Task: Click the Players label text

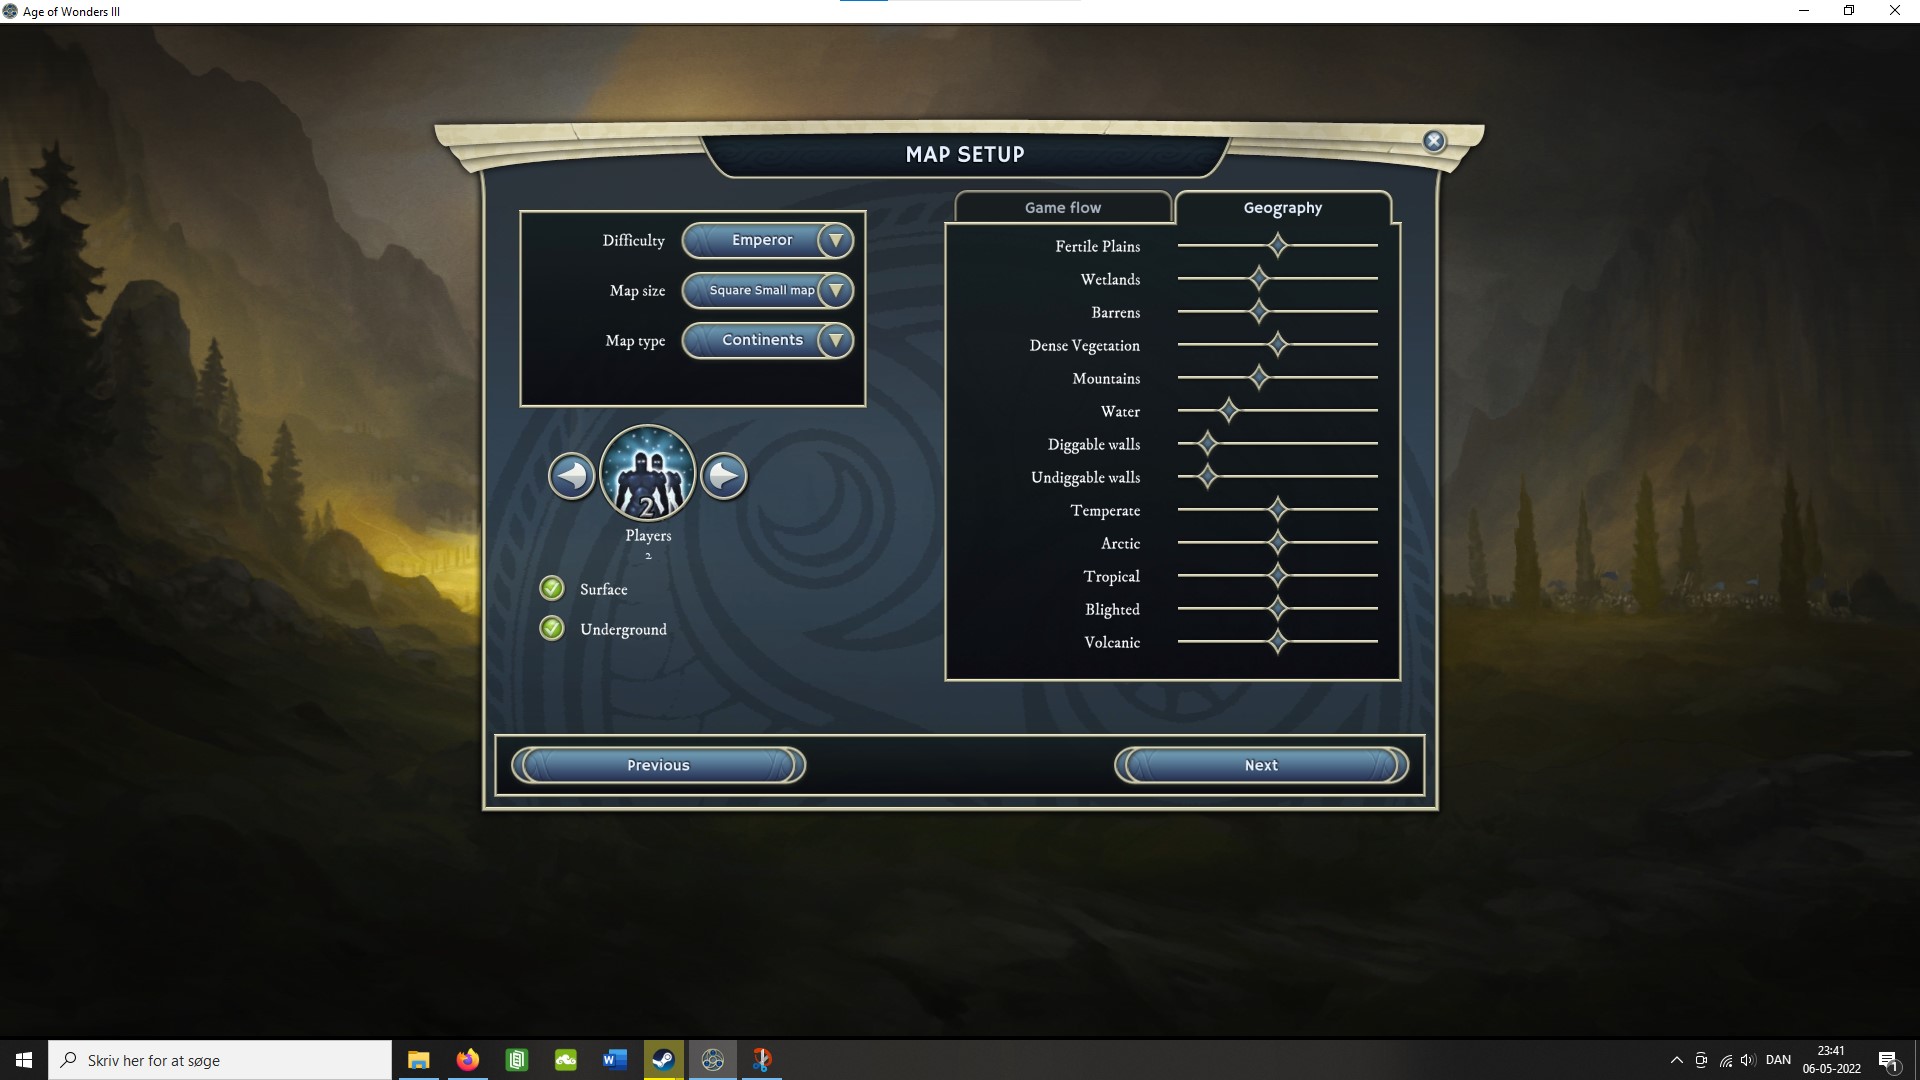Action: coord(648,535)
